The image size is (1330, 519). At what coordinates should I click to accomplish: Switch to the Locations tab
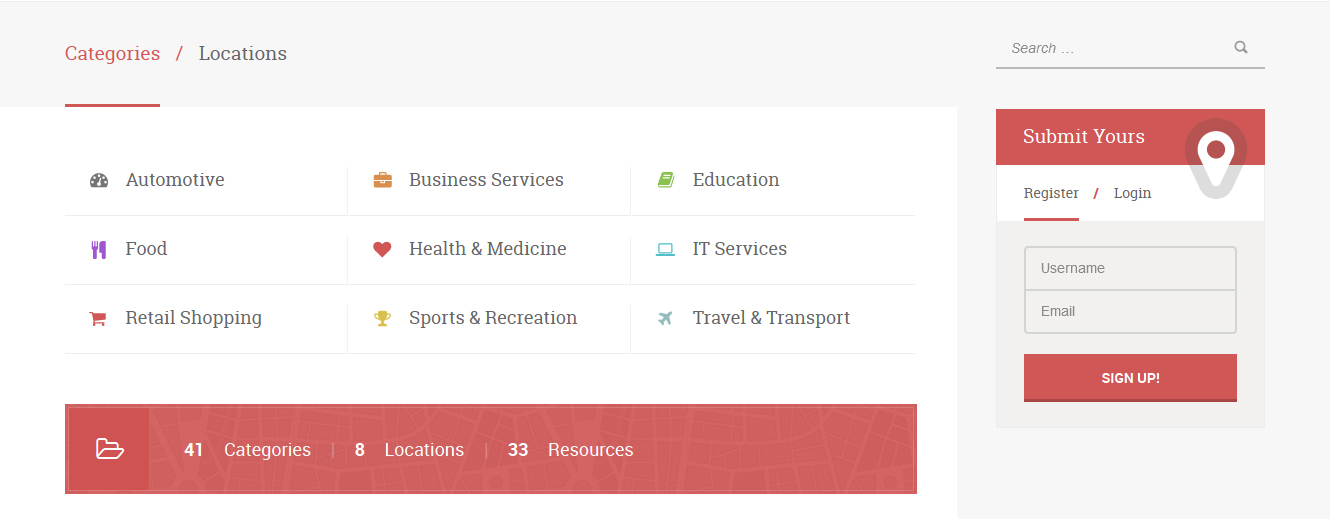pos(243,54)
